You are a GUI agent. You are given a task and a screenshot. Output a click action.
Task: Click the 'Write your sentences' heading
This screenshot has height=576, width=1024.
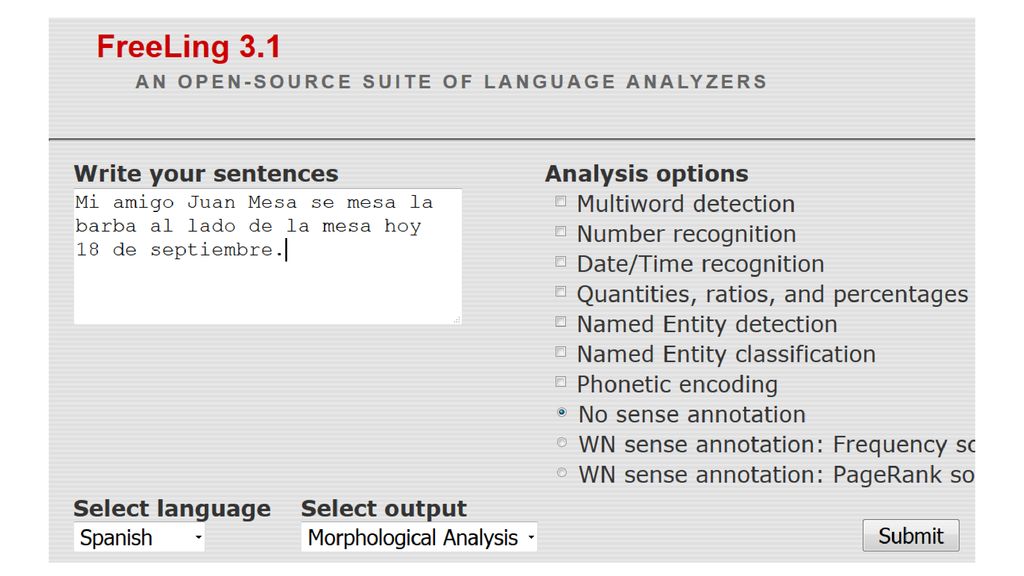(x=206, y=174)
